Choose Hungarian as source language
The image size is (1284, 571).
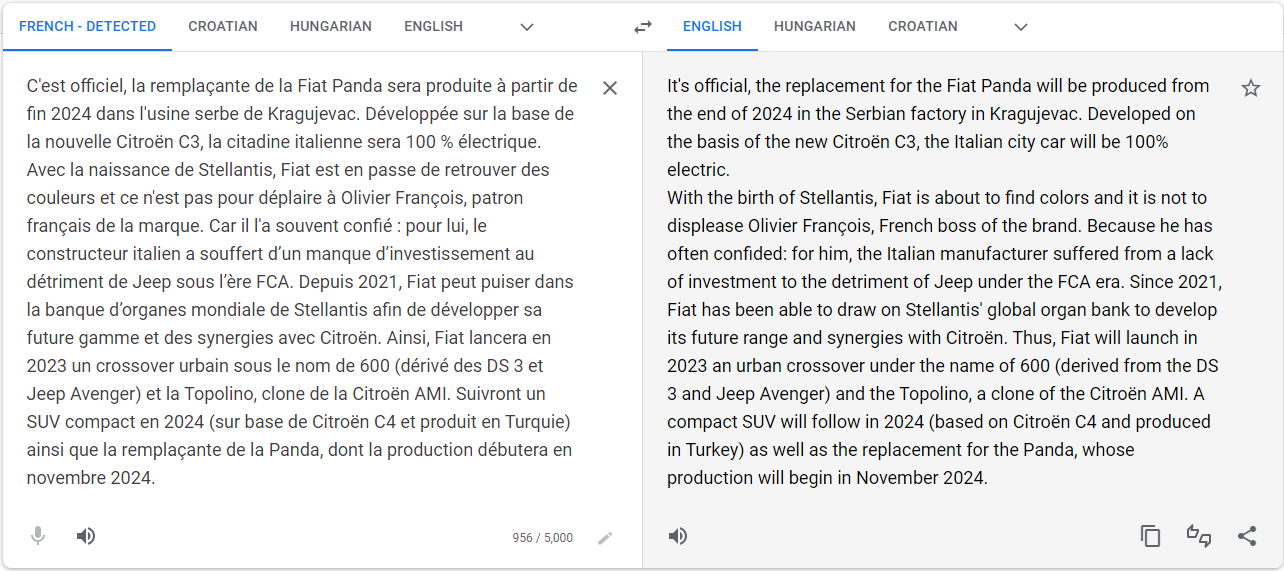tap(331, 27)
